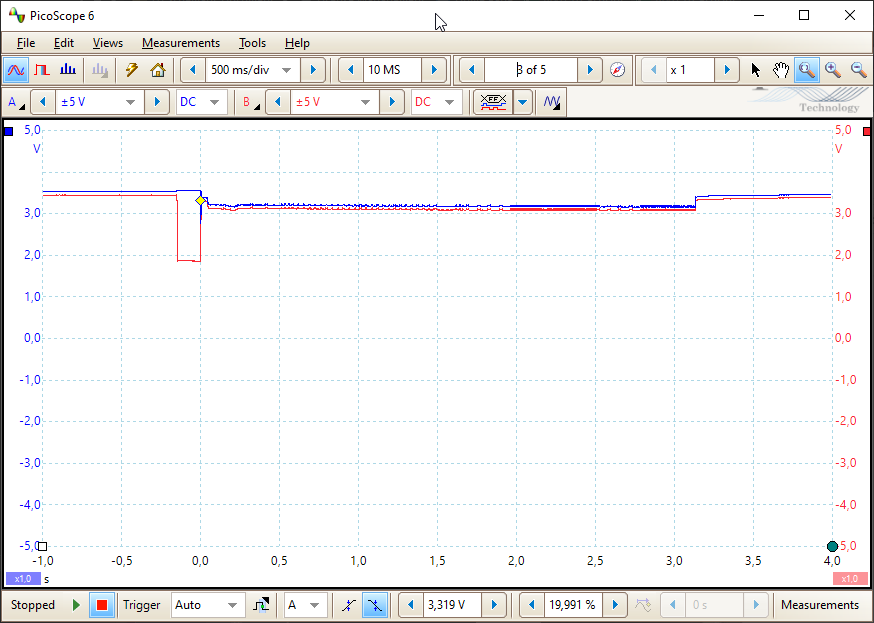This screenshot has width=874, height=623.
Task: Decrease timebase from 500 ms/div
Action: coord(193,70)
